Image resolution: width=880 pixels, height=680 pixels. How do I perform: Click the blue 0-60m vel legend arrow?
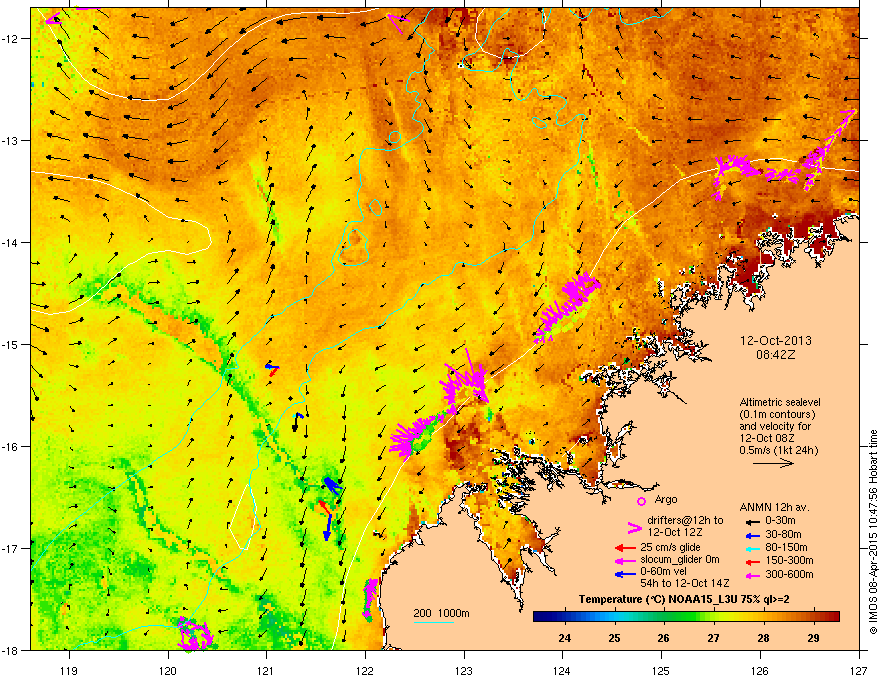[626, 573]
